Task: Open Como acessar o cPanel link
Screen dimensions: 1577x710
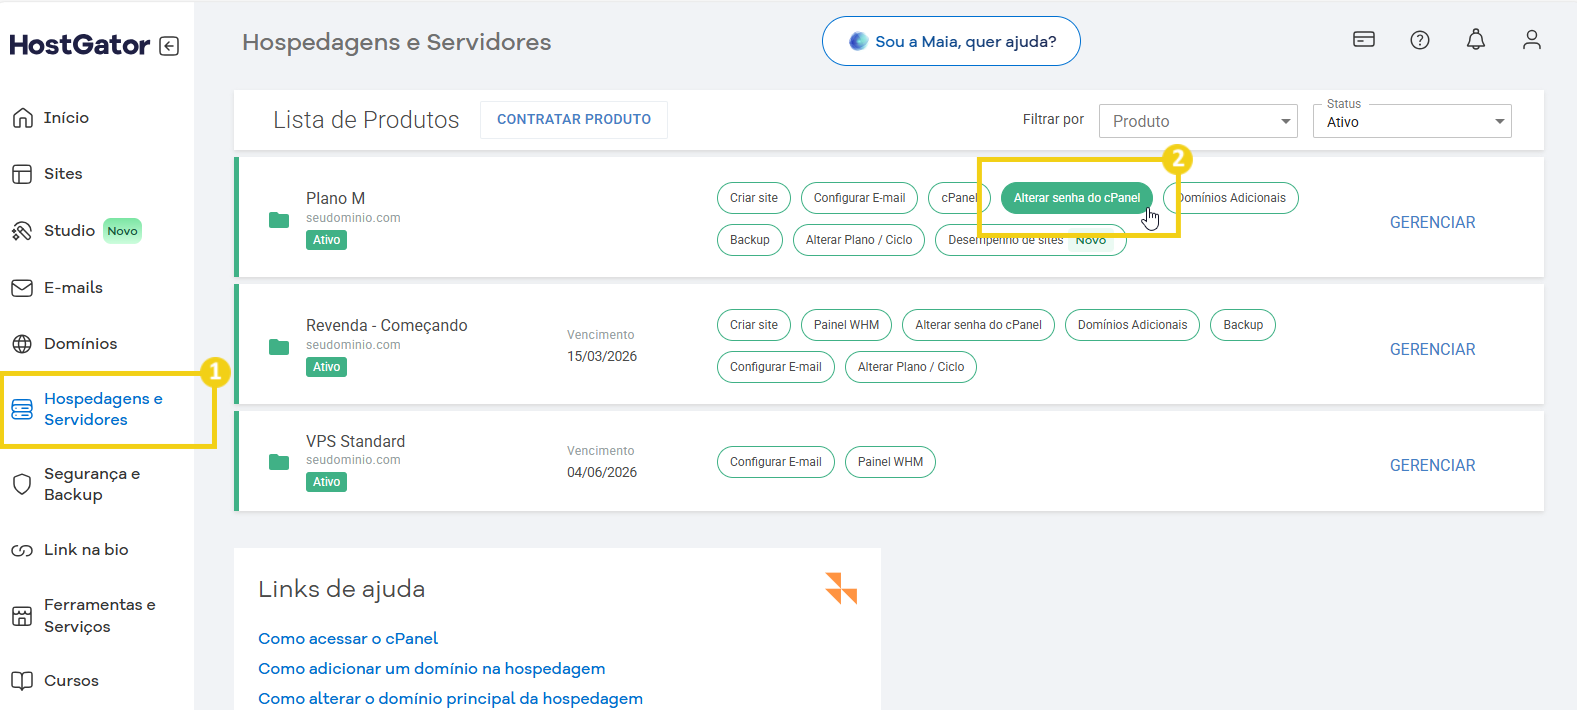Action: click(x=348, y=638)
